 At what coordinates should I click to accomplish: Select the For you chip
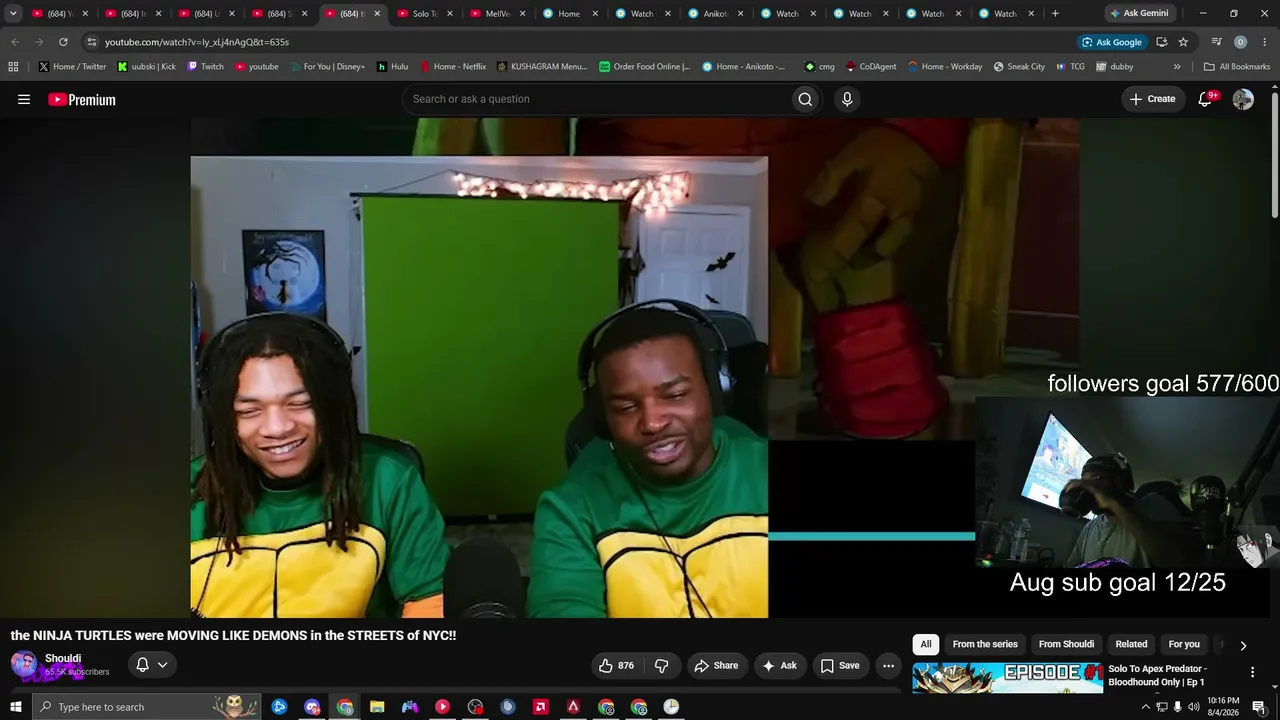pyautogui.click(x=1184, y=644)
